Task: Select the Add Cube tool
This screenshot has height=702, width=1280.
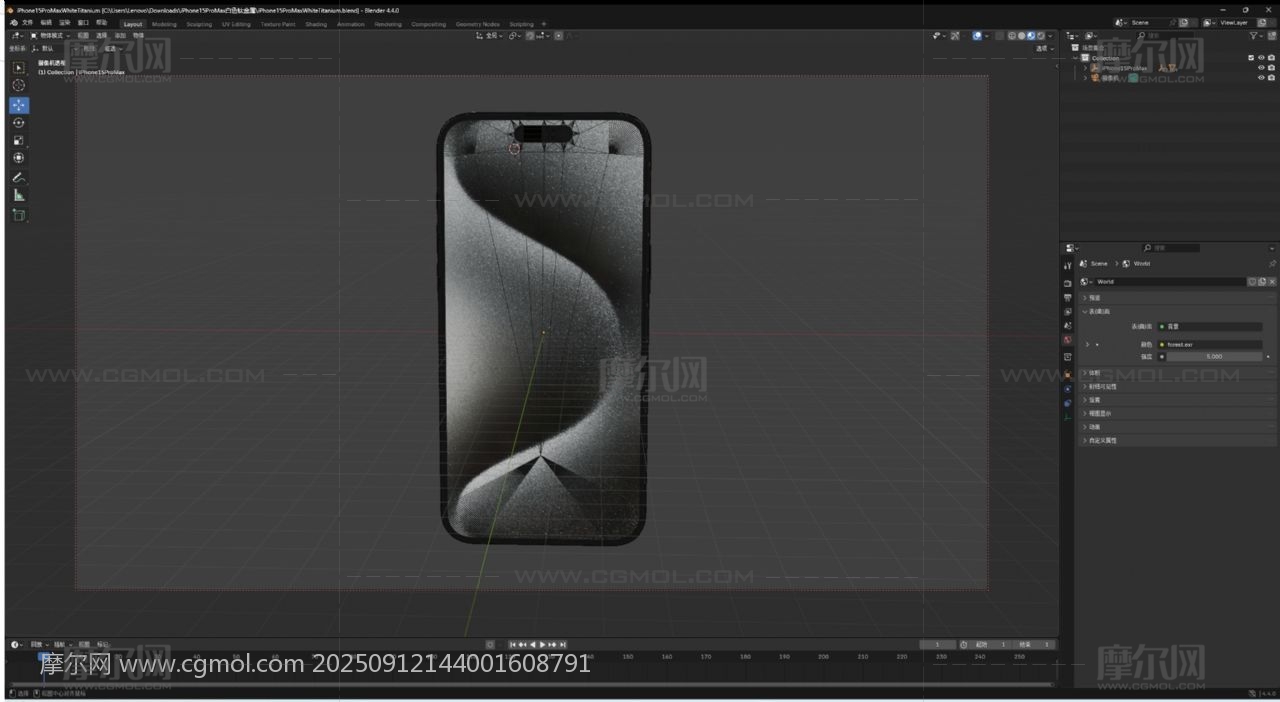Action: tap(18, 215)
